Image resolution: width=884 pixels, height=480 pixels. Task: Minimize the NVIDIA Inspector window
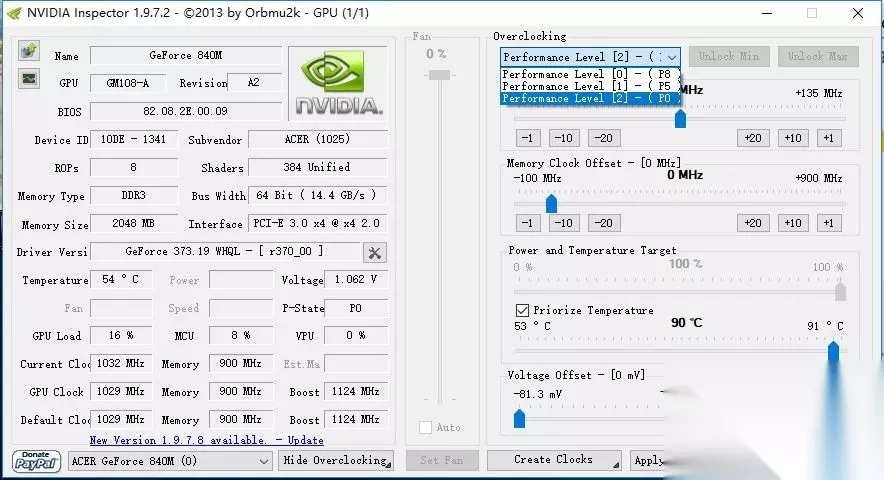(x=767, y=13)
